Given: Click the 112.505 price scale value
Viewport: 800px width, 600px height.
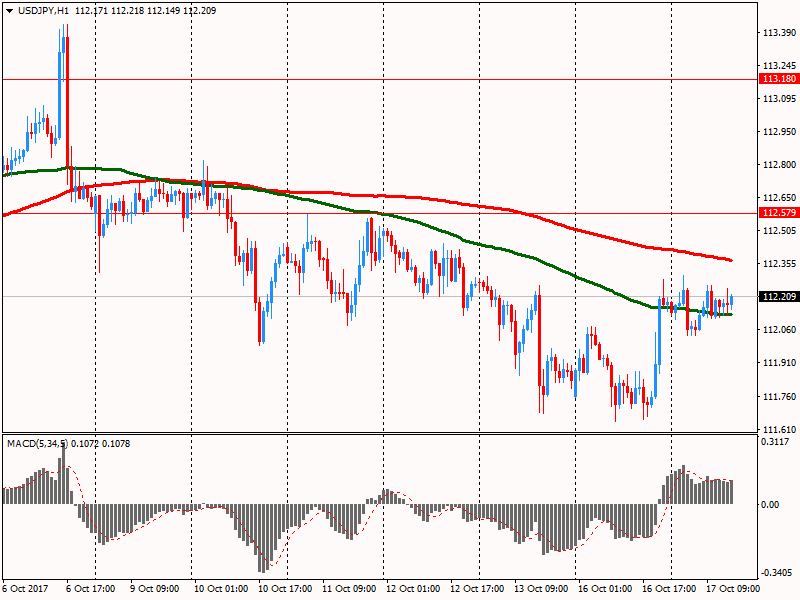Looking at the screenshot, I should click(779, 231).
